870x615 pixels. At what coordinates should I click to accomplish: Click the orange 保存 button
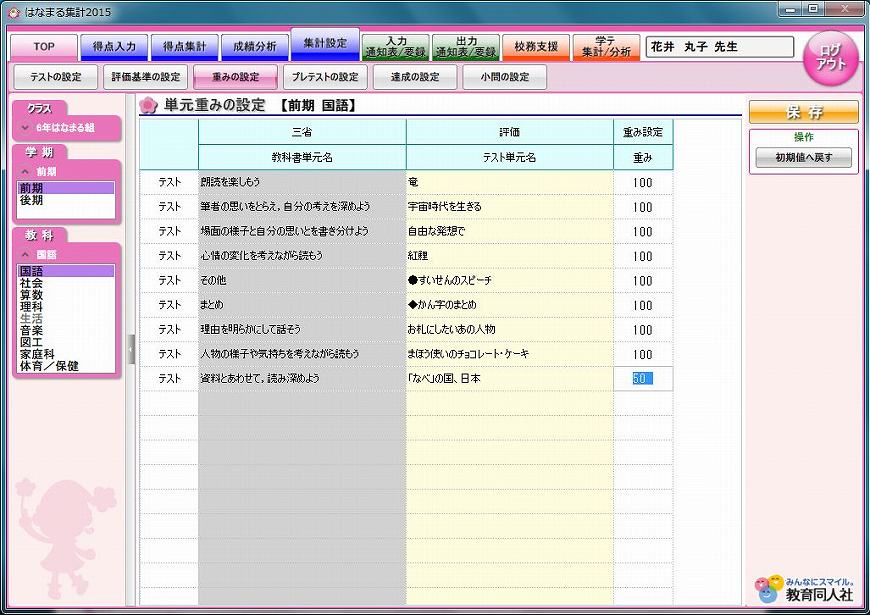803,112
